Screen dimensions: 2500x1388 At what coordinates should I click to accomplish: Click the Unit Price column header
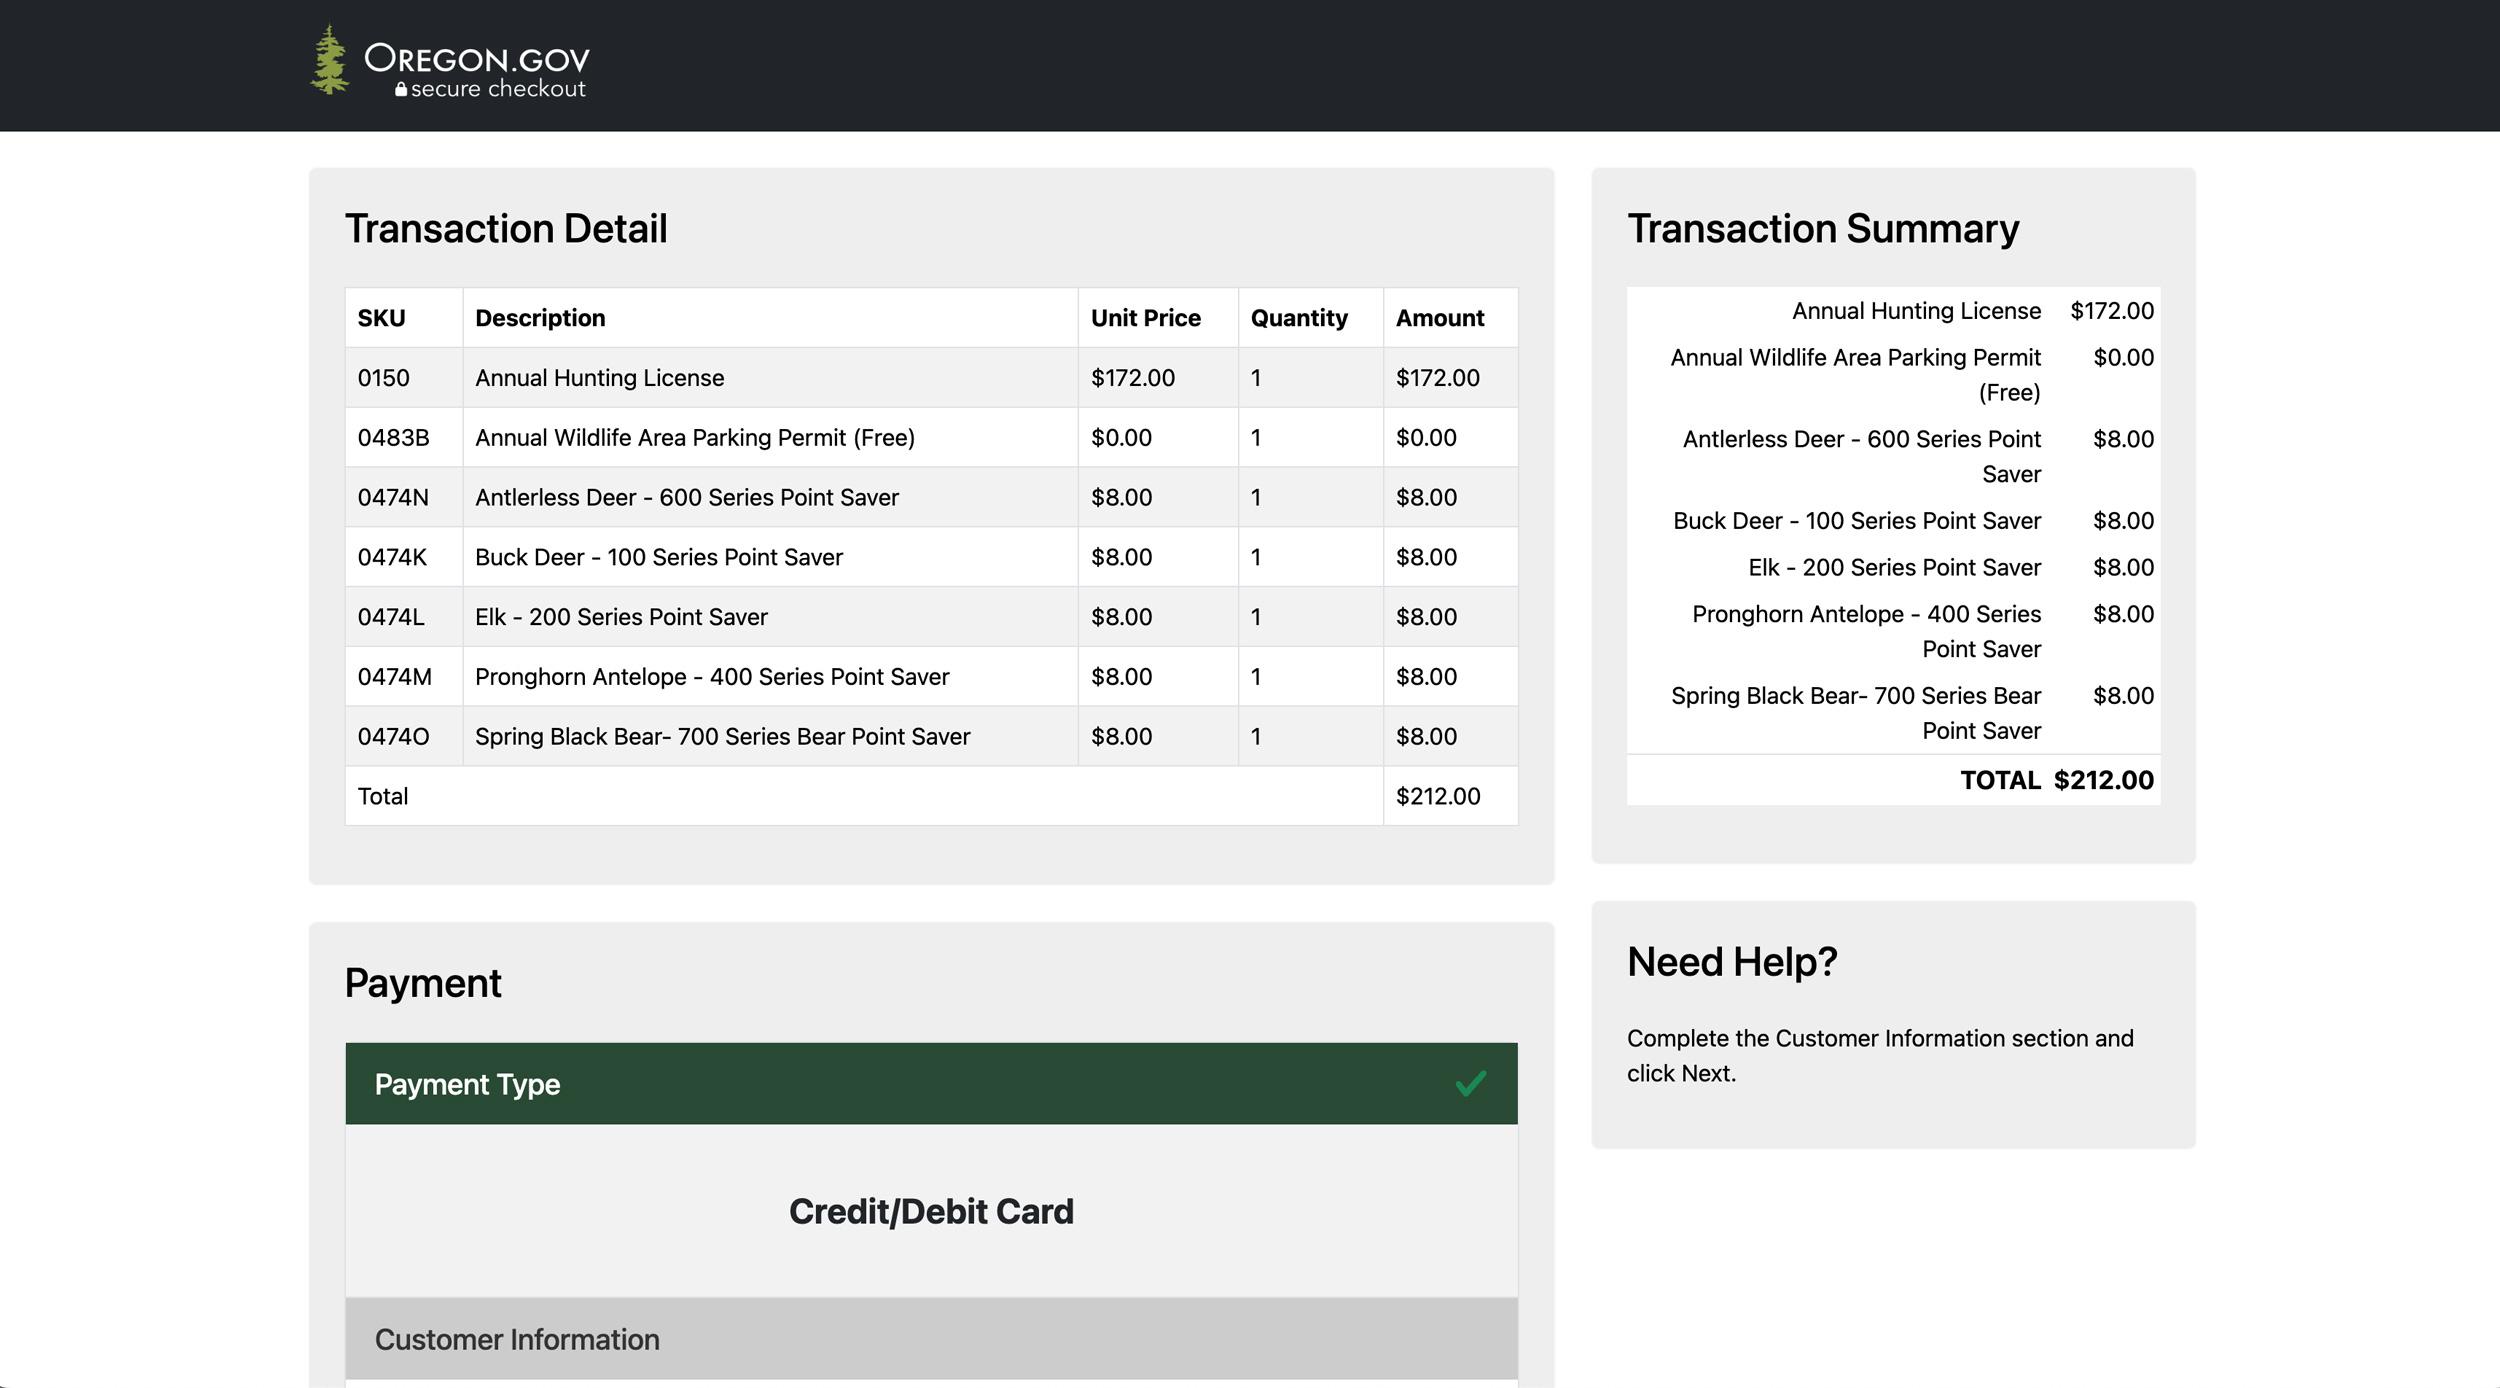tap(1145, 318)
